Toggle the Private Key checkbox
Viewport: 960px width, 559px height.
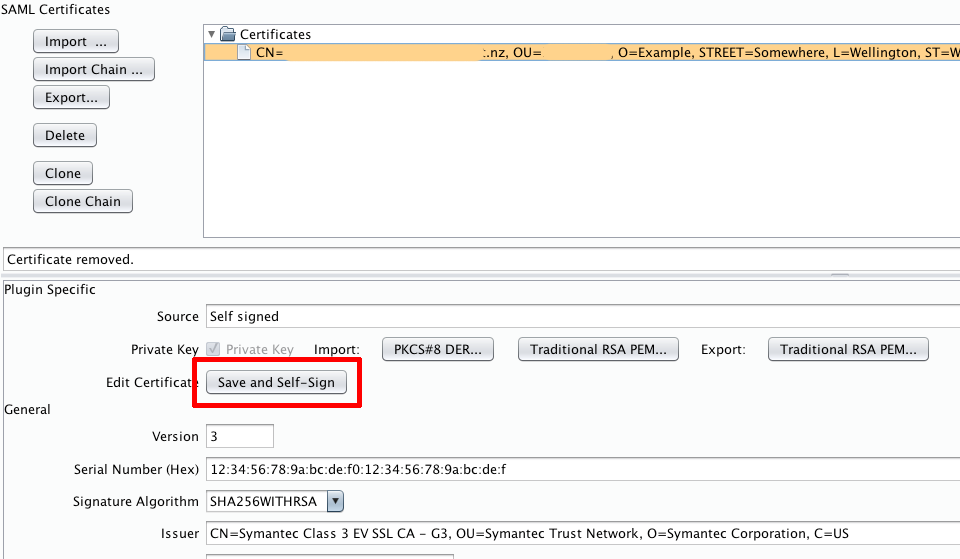213,349
